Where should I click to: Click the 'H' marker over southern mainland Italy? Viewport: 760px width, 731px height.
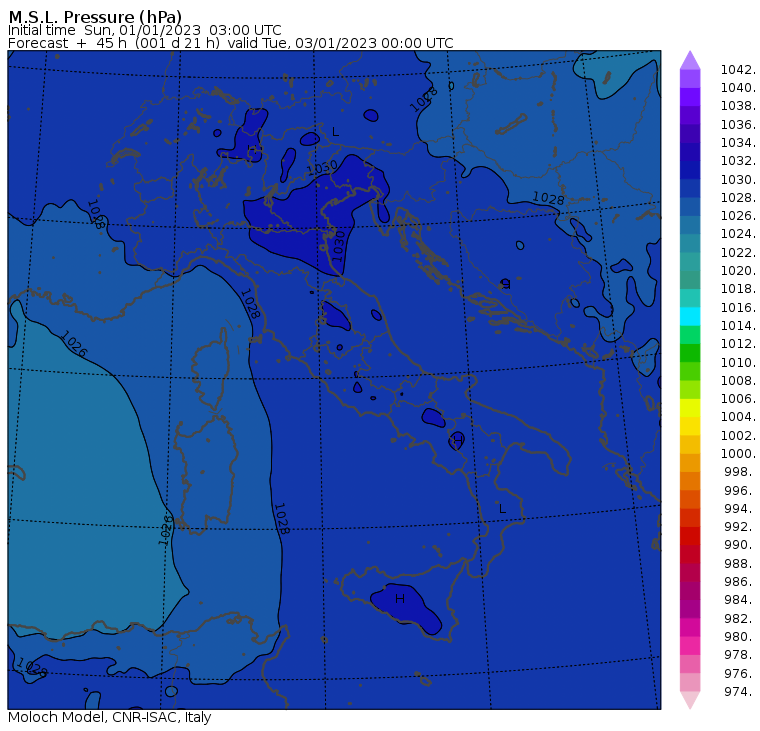click(457, 441)
